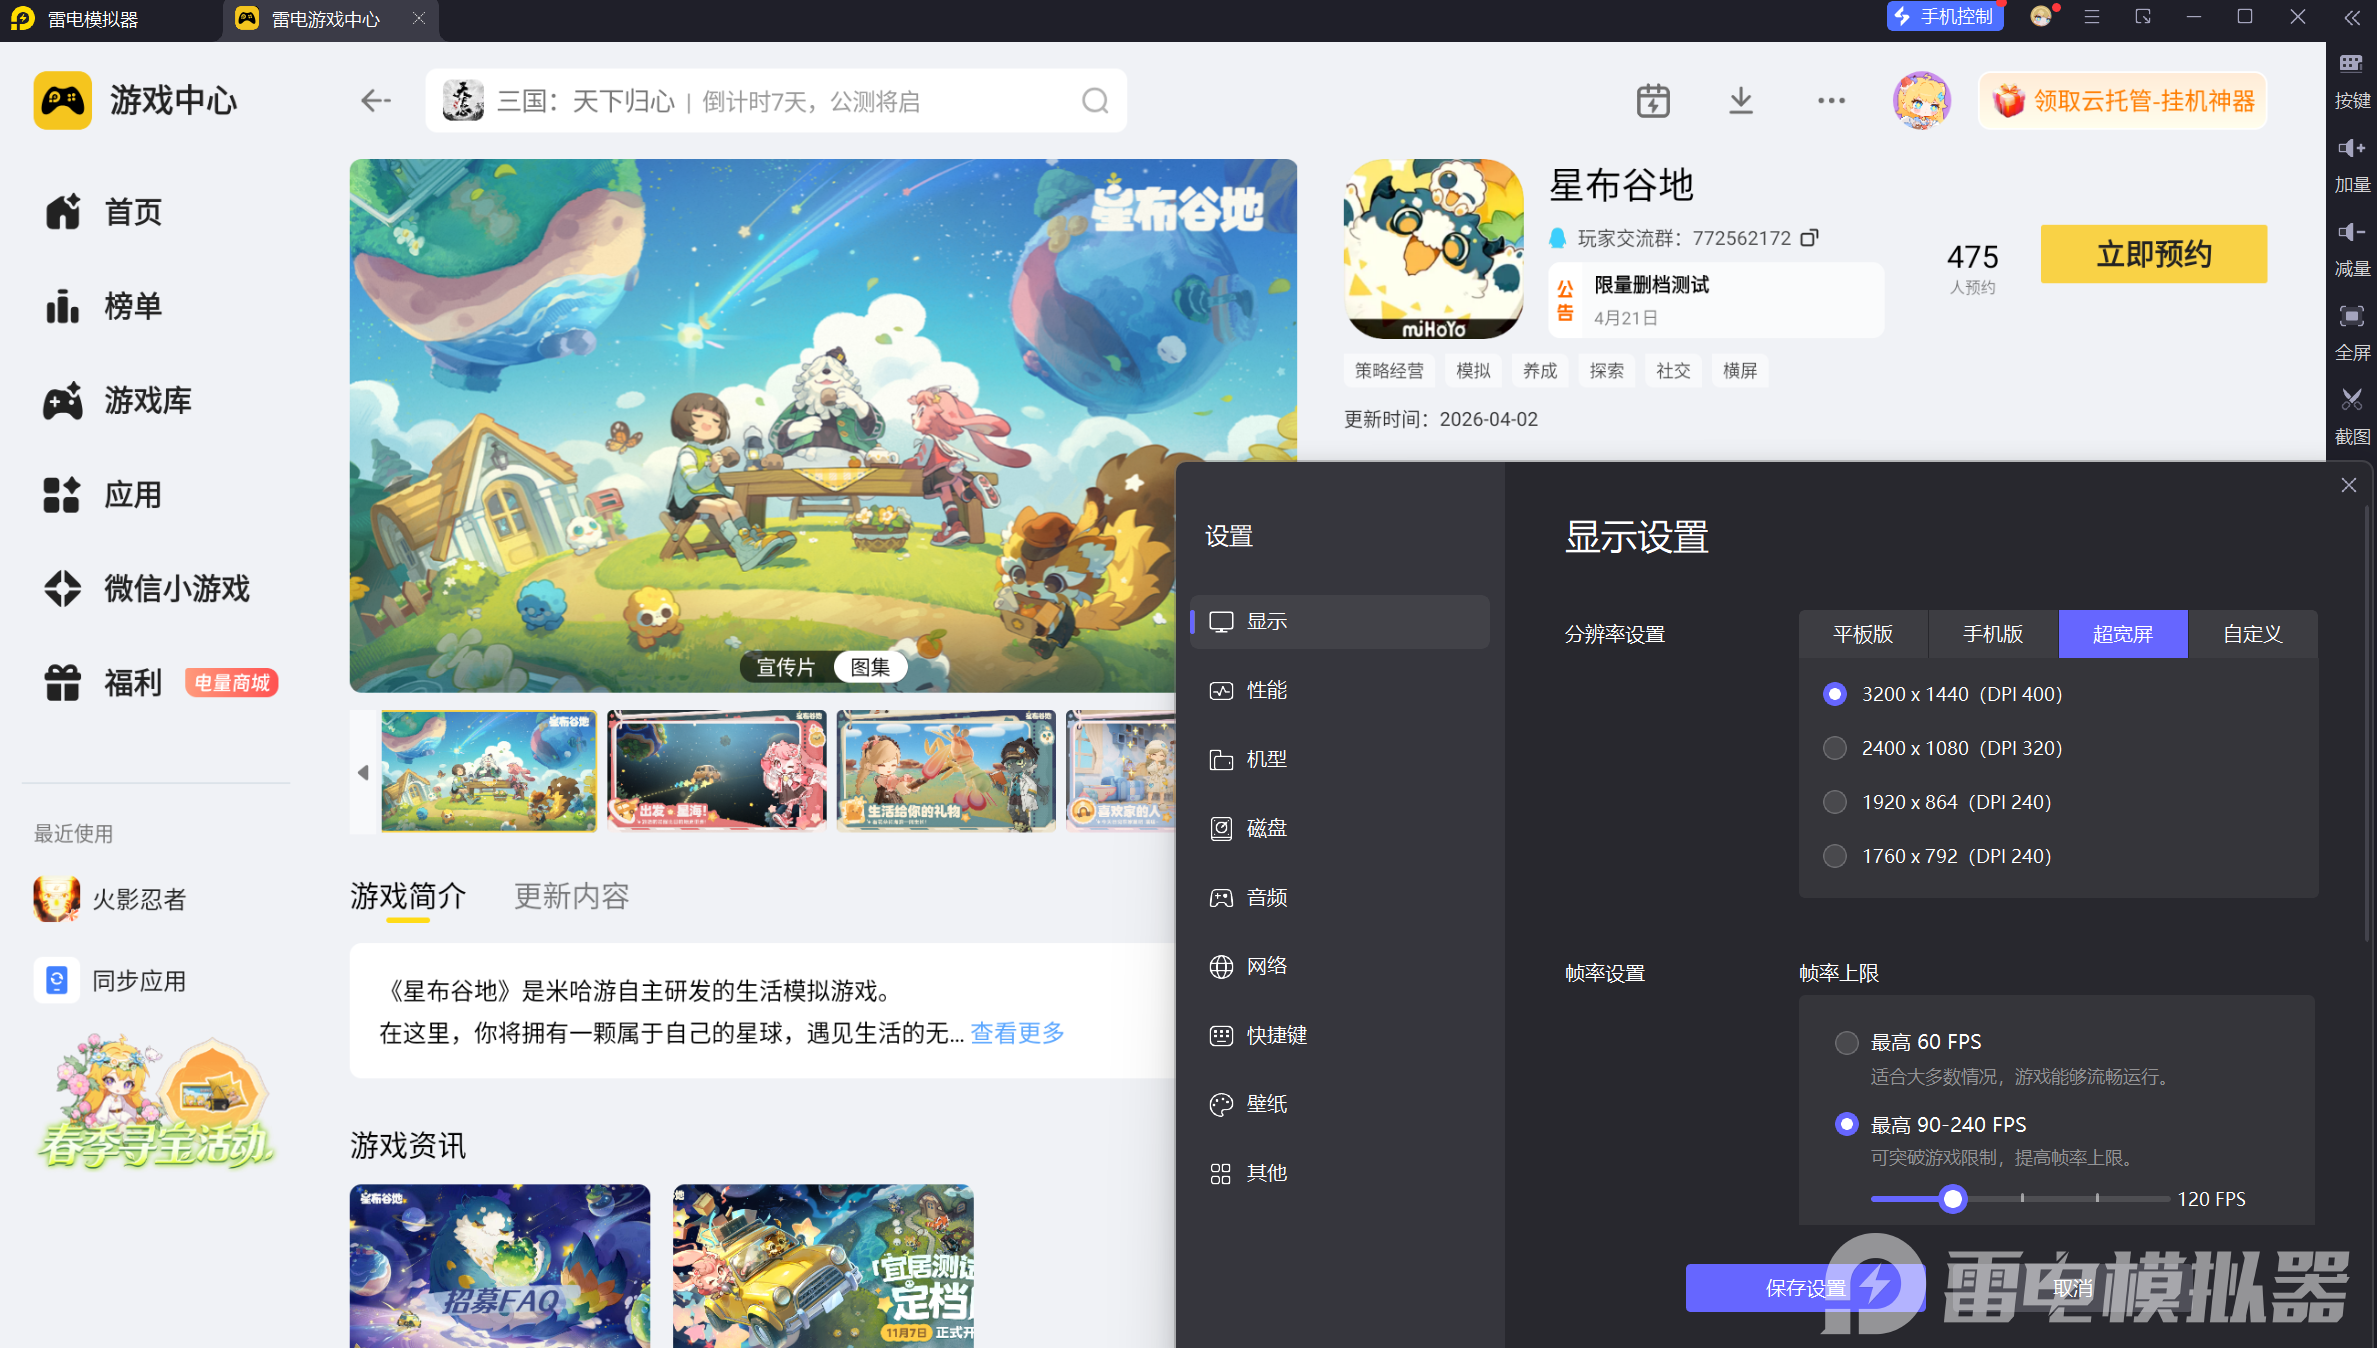Click the FPS limit slider handle
The image size is (2377, 1348).
click(x=1952, y=1198)
